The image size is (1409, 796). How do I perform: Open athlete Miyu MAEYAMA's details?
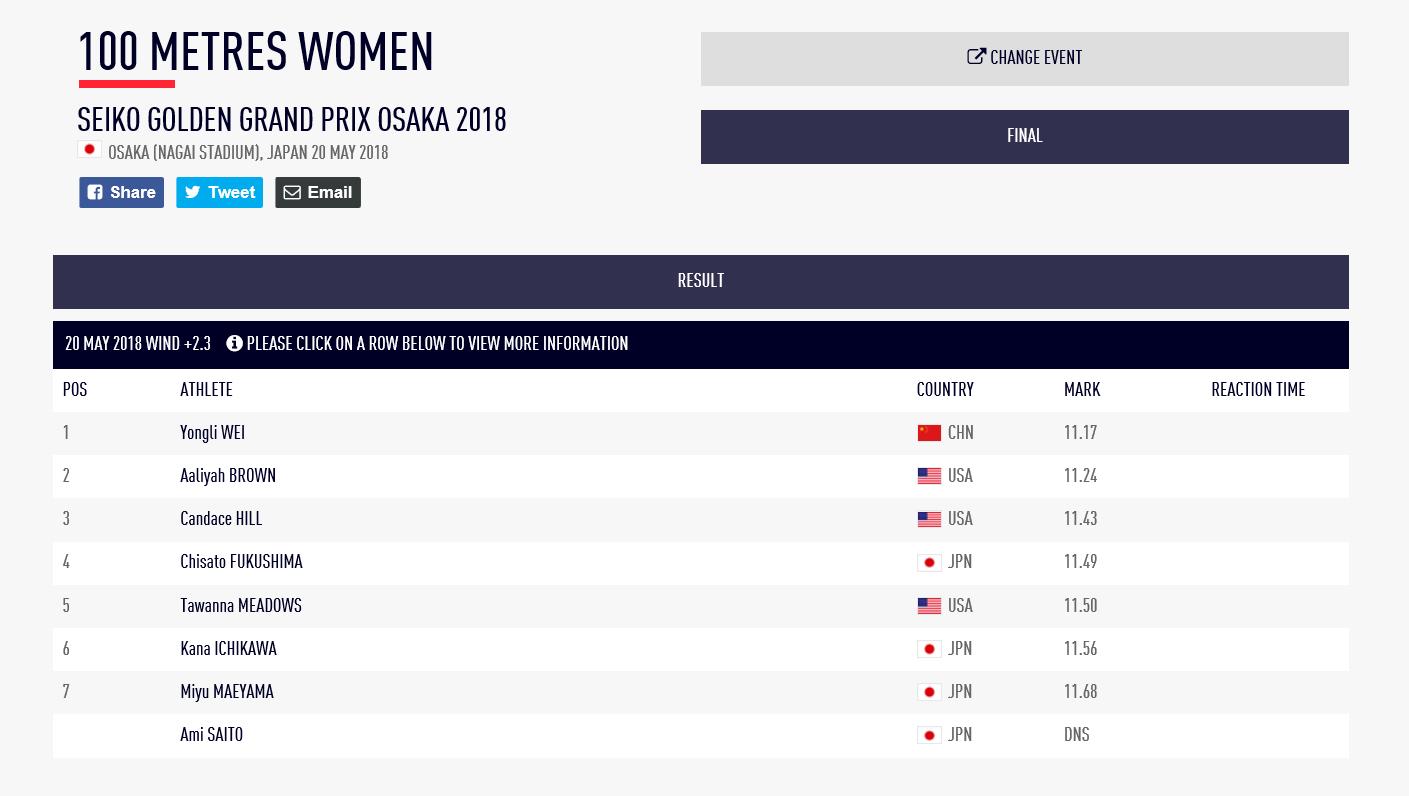[x=227, y=692]
